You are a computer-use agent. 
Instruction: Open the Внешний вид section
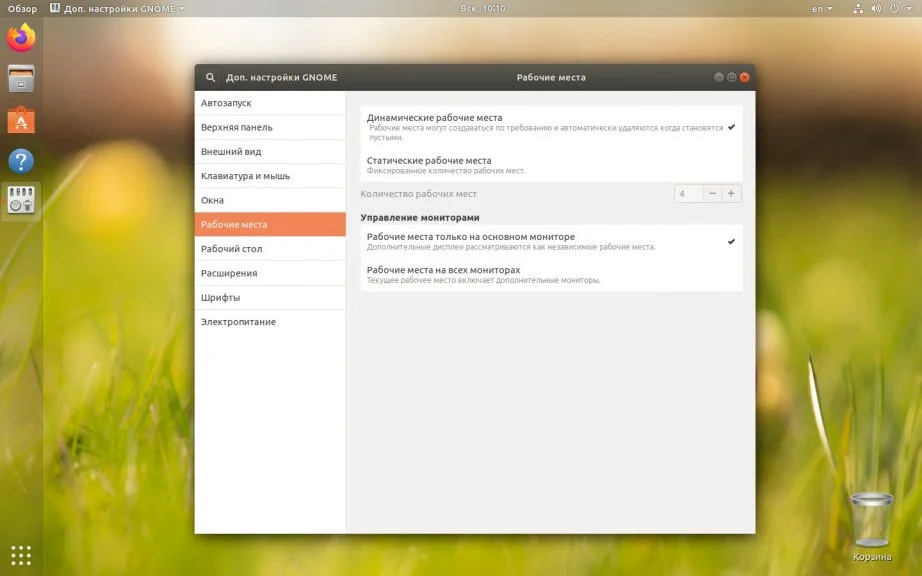tap(270, 152)
